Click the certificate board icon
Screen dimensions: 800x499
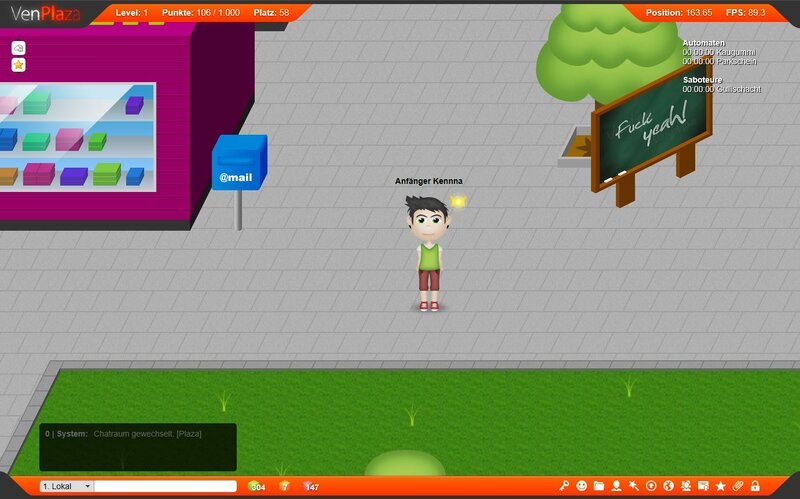pos(703,485)
